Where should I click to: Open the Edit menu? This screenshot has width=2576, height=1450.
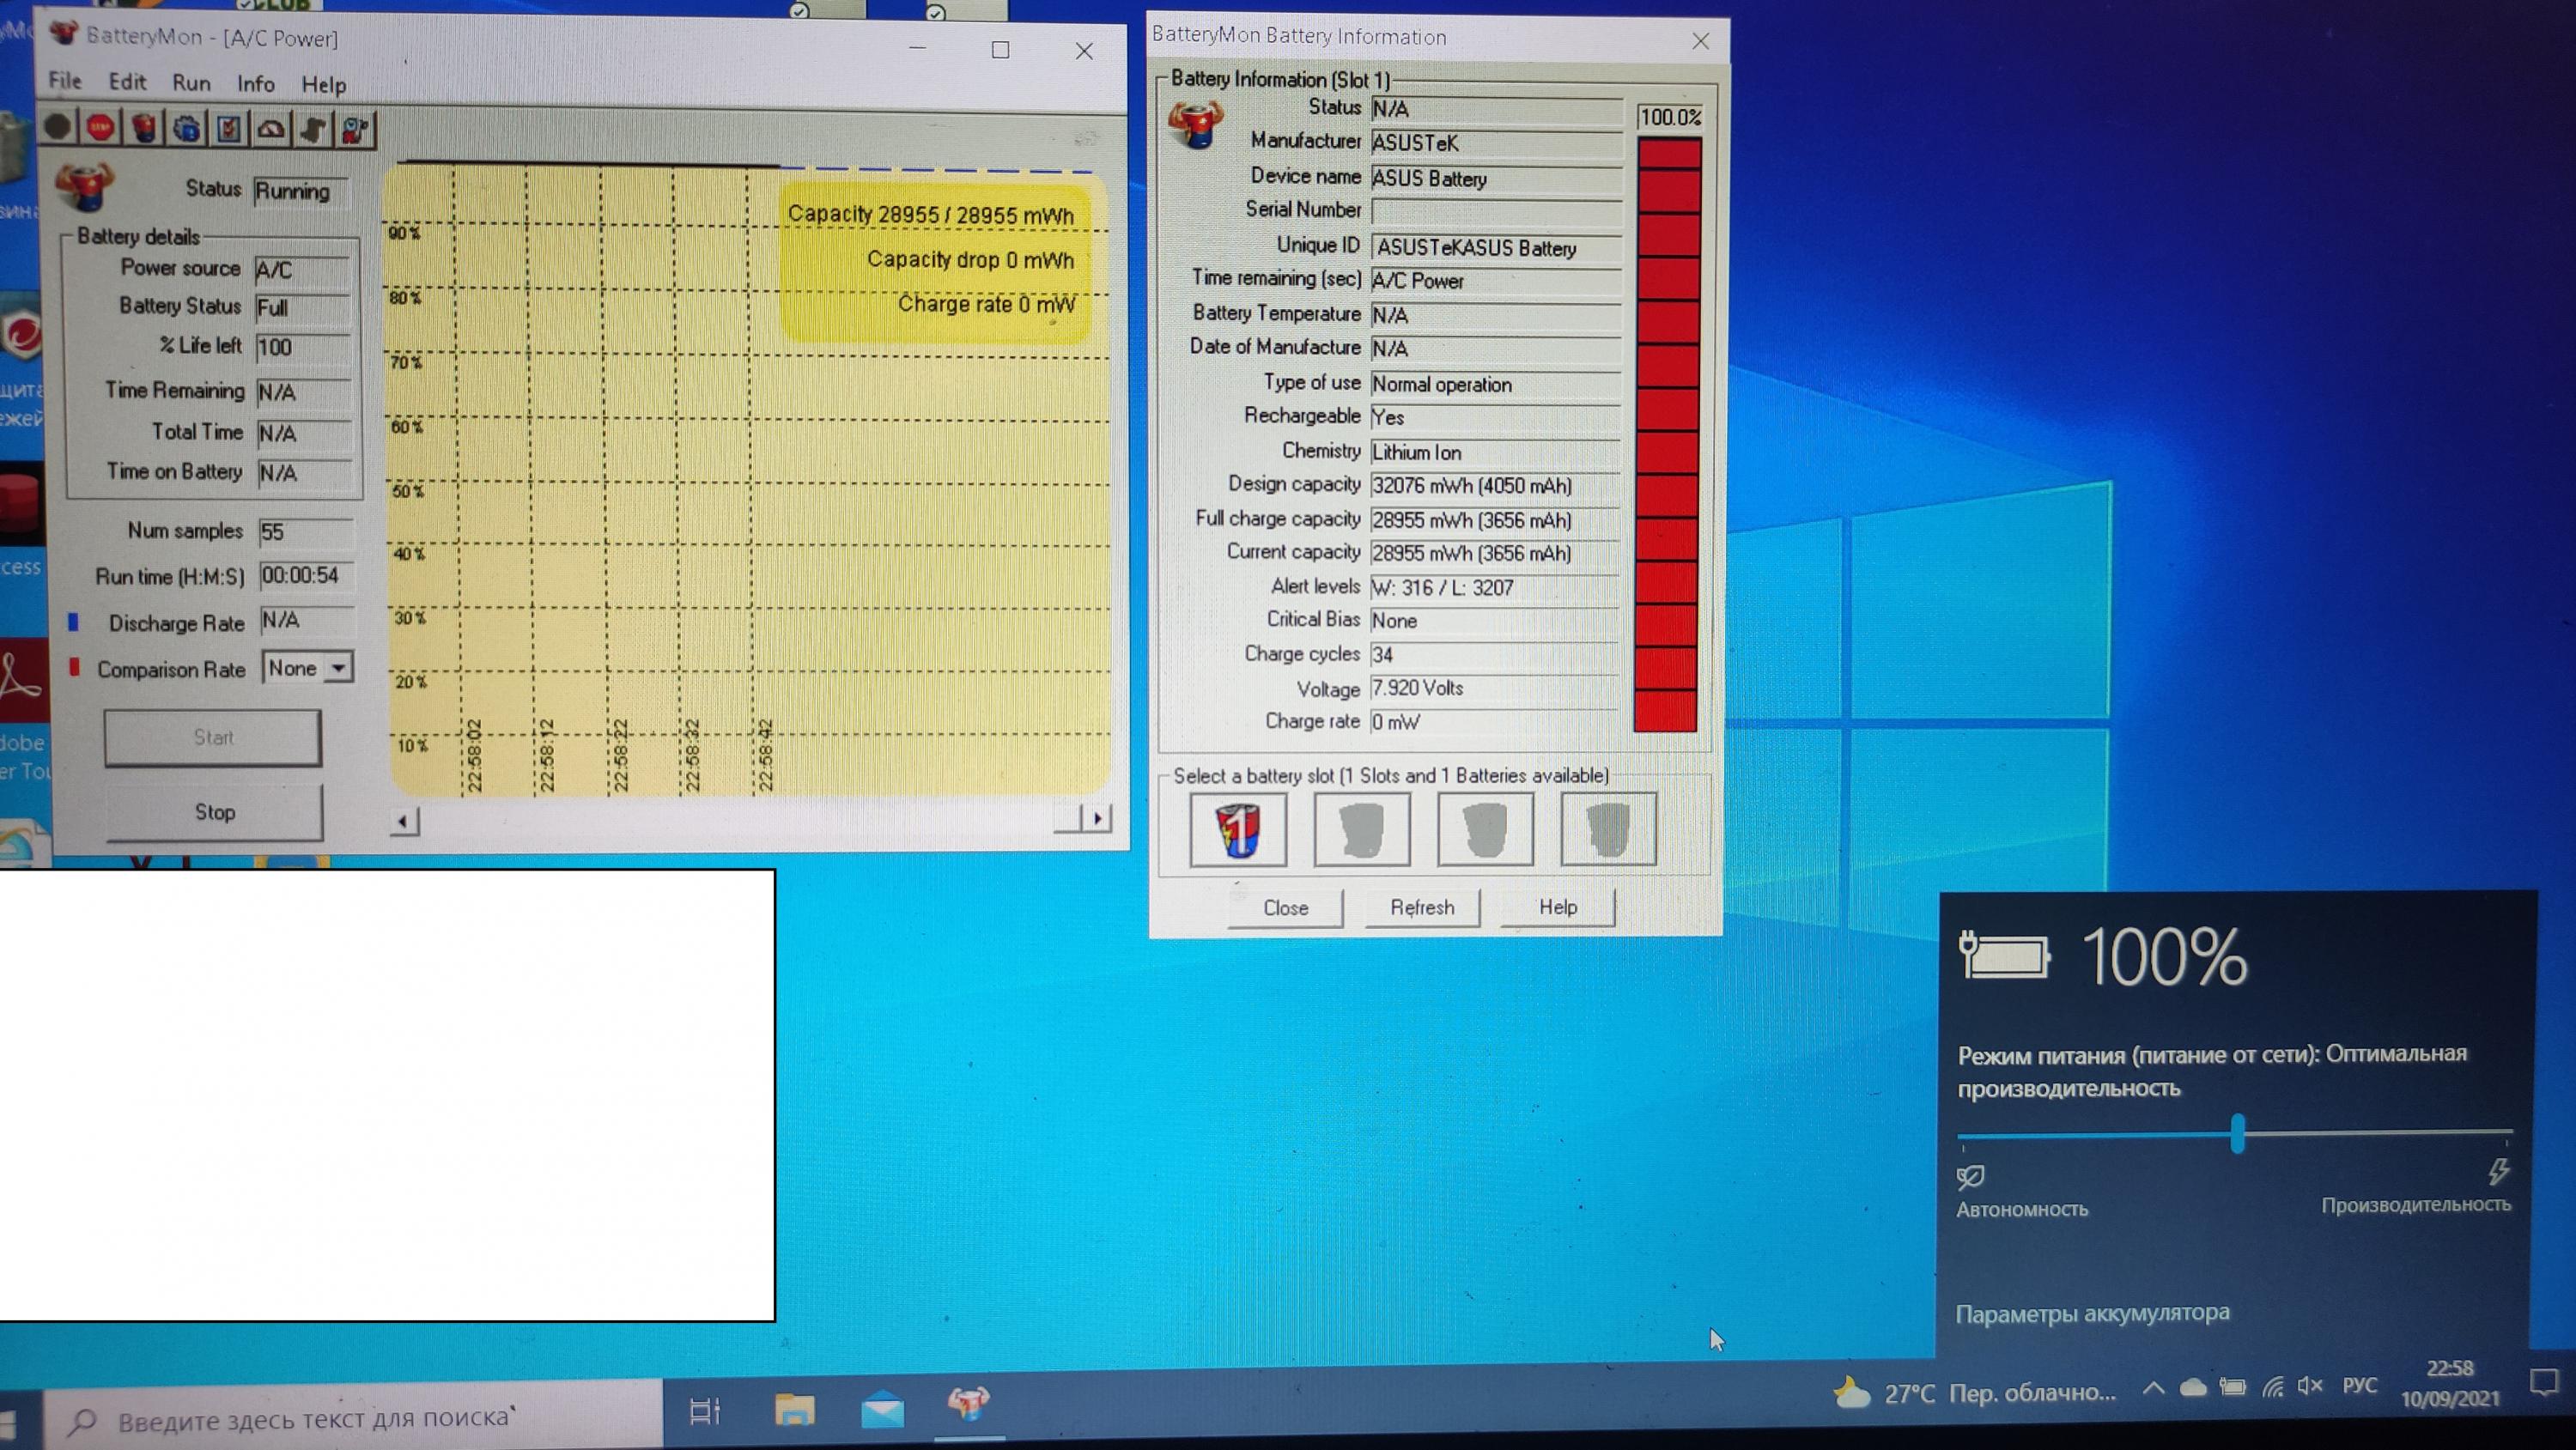[x=127, y=82]
